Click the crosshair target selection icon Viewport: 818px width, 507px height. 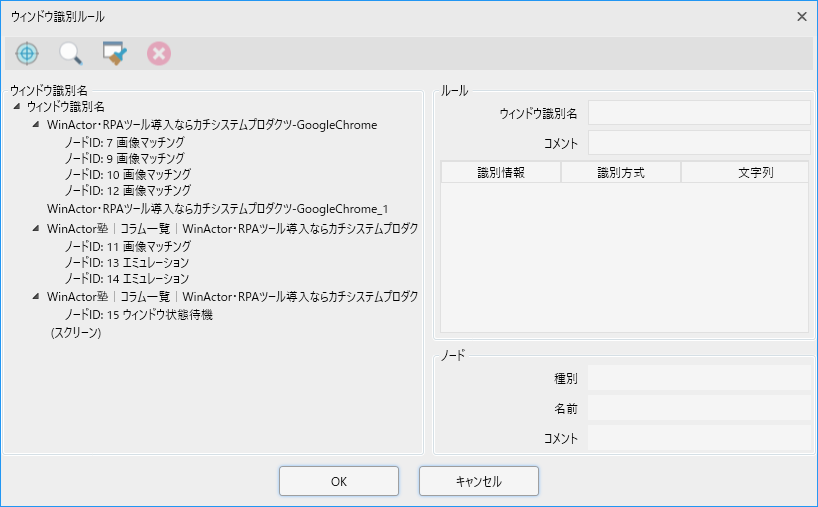pyautogui.click(x=27, y=54)
